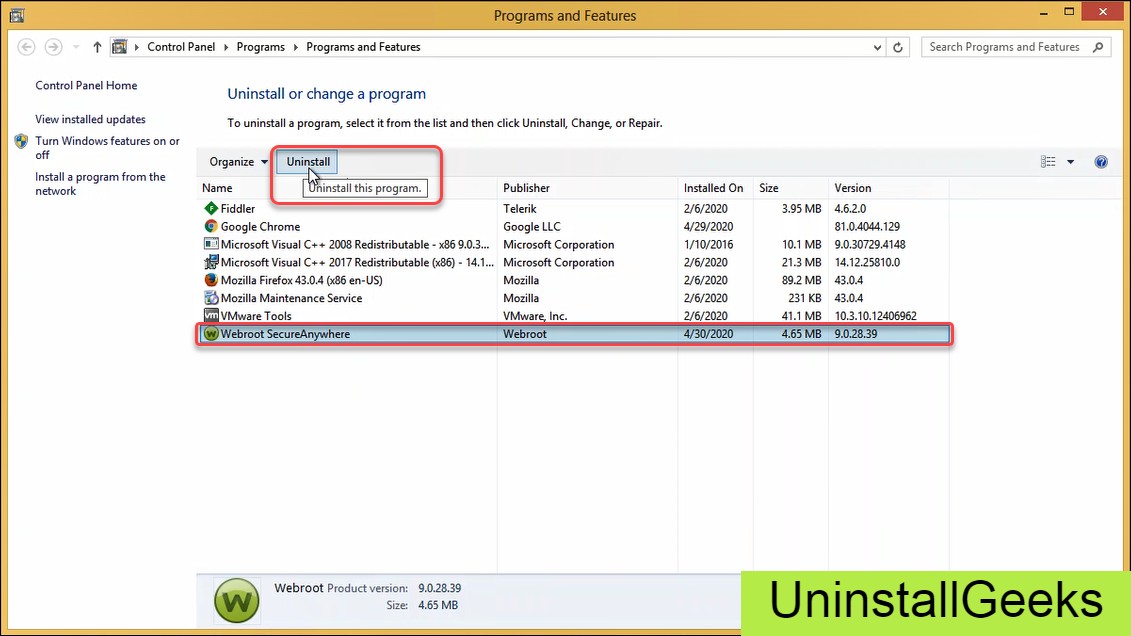The image size is (1131, 636).
Task: Go up one level with Up arrow
Action: click(97, 47)
